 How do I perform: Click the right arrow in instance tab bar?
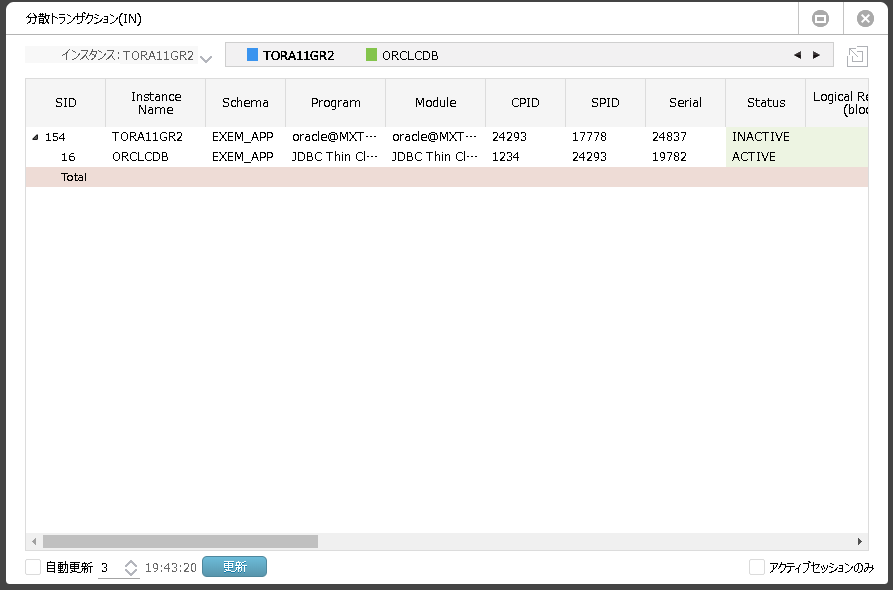coord(816,55)
